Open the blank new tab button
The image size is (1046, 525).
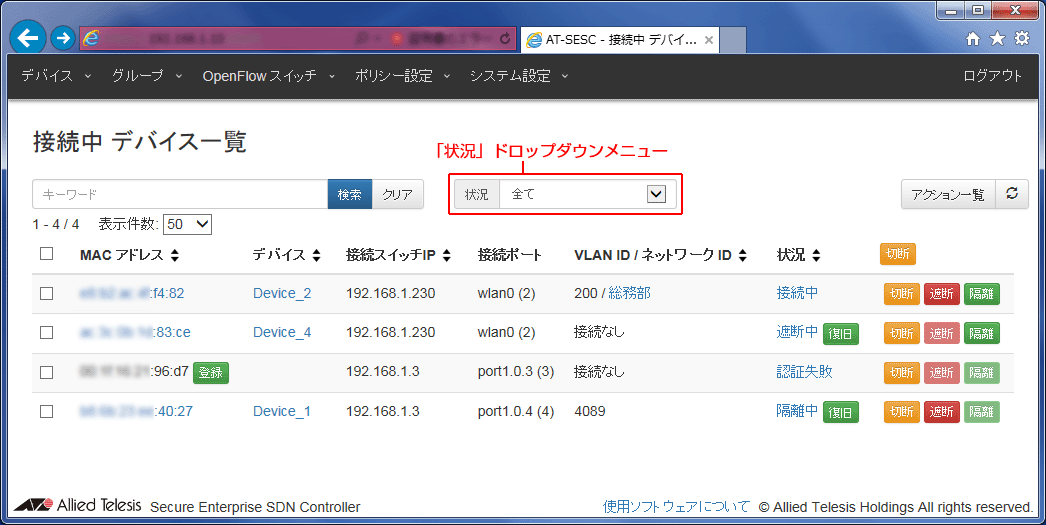coord(733,40)
